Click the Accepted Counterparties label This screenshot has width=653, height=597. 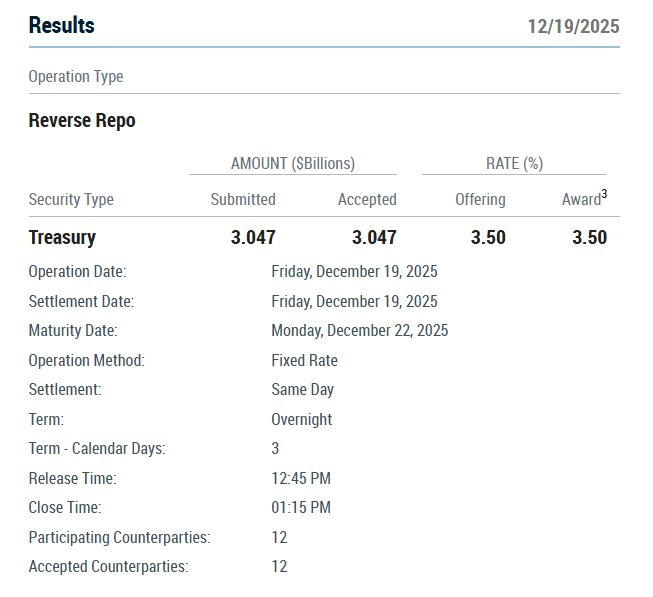point(108,567)
